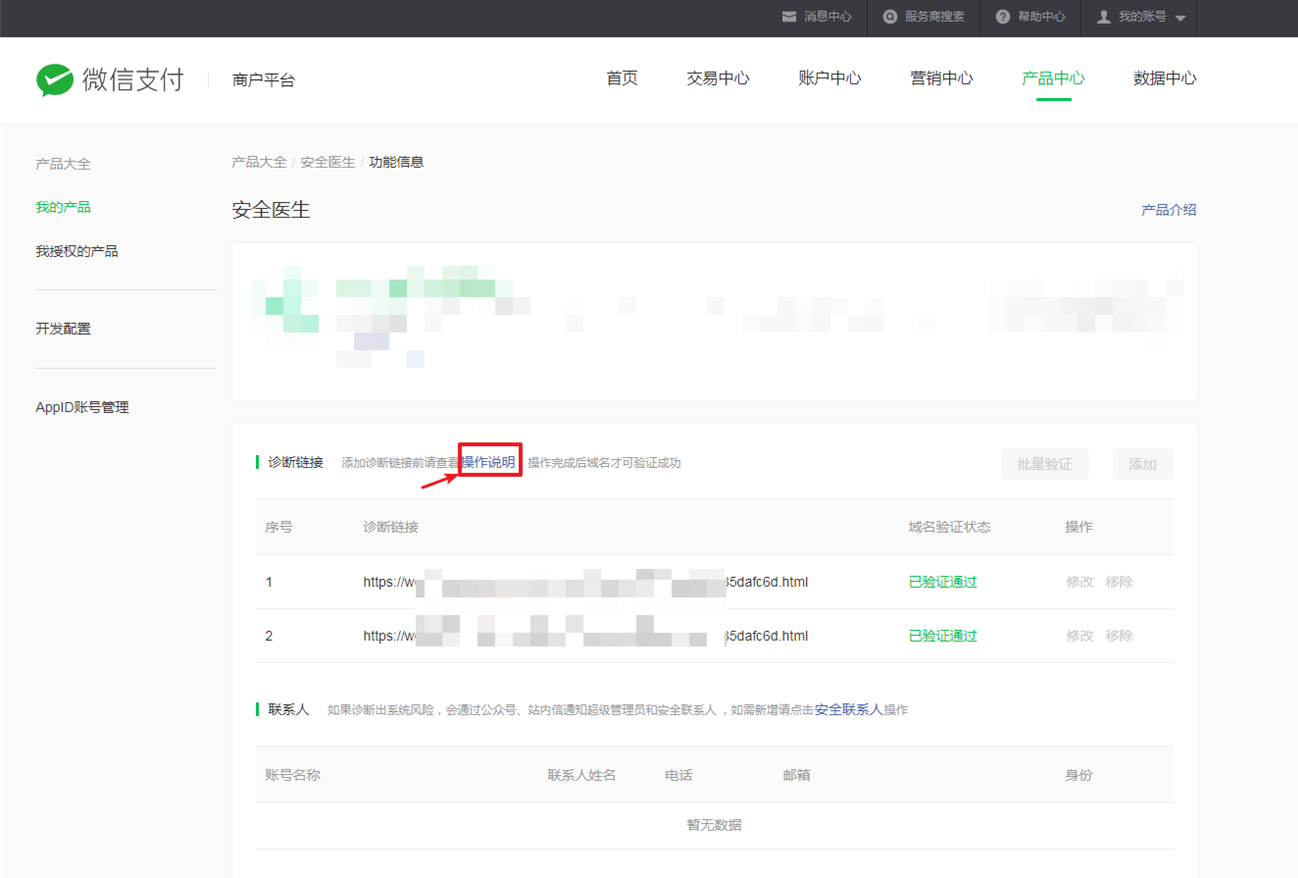Click 产品大全 in the breadcrumb

[x=259, y=162]
